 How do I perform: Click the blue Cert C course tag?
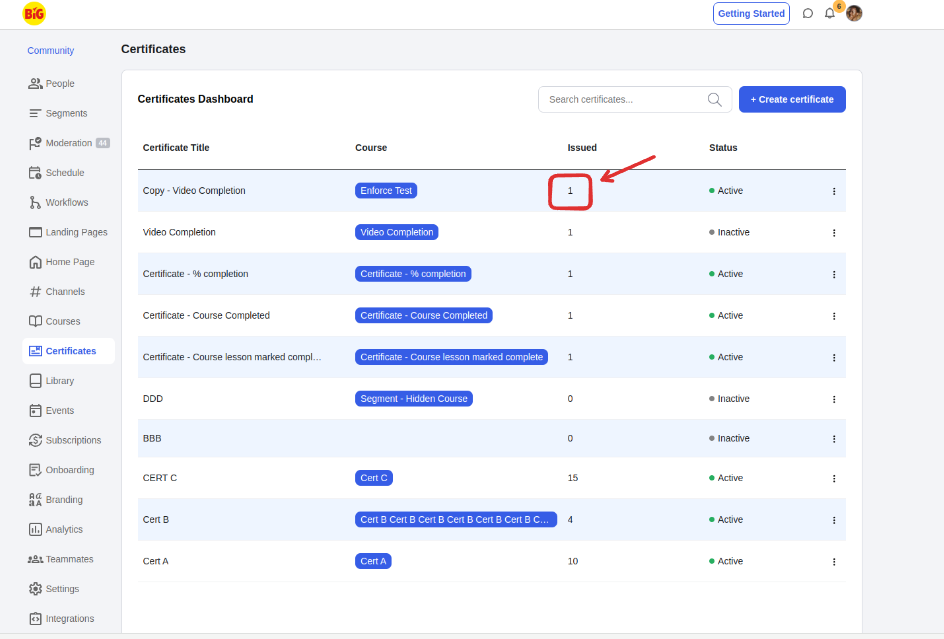pyautogui.click(x=374, y=478)
